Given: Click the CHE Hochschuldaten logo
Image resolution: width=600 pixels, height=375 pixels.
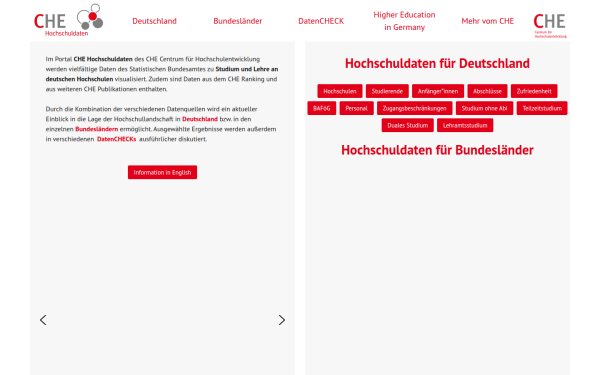Looking at the screenshot, I should coord(68,20).
